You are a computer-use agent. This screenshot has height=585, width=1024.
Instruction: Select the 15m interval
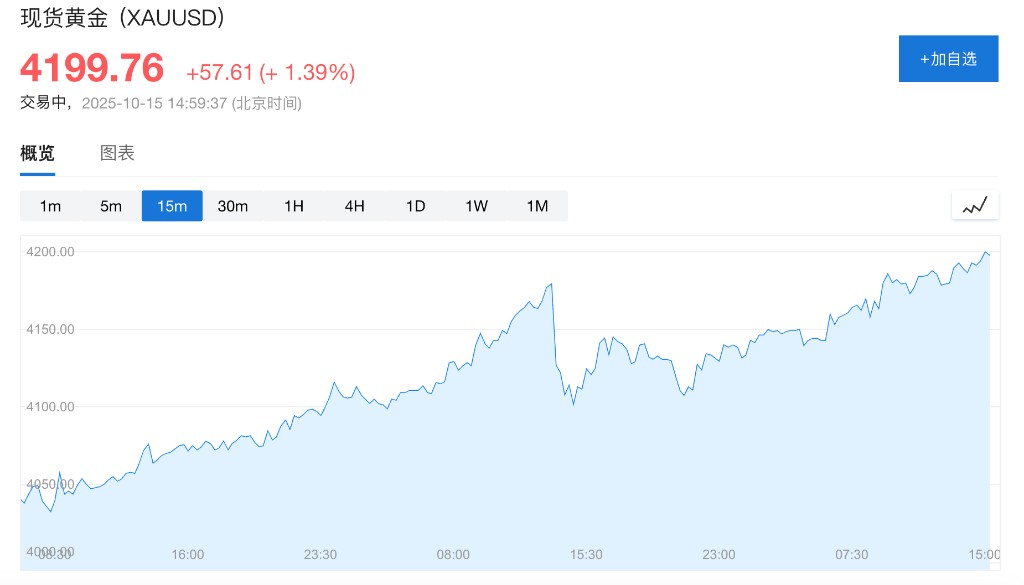pos(172,206)
